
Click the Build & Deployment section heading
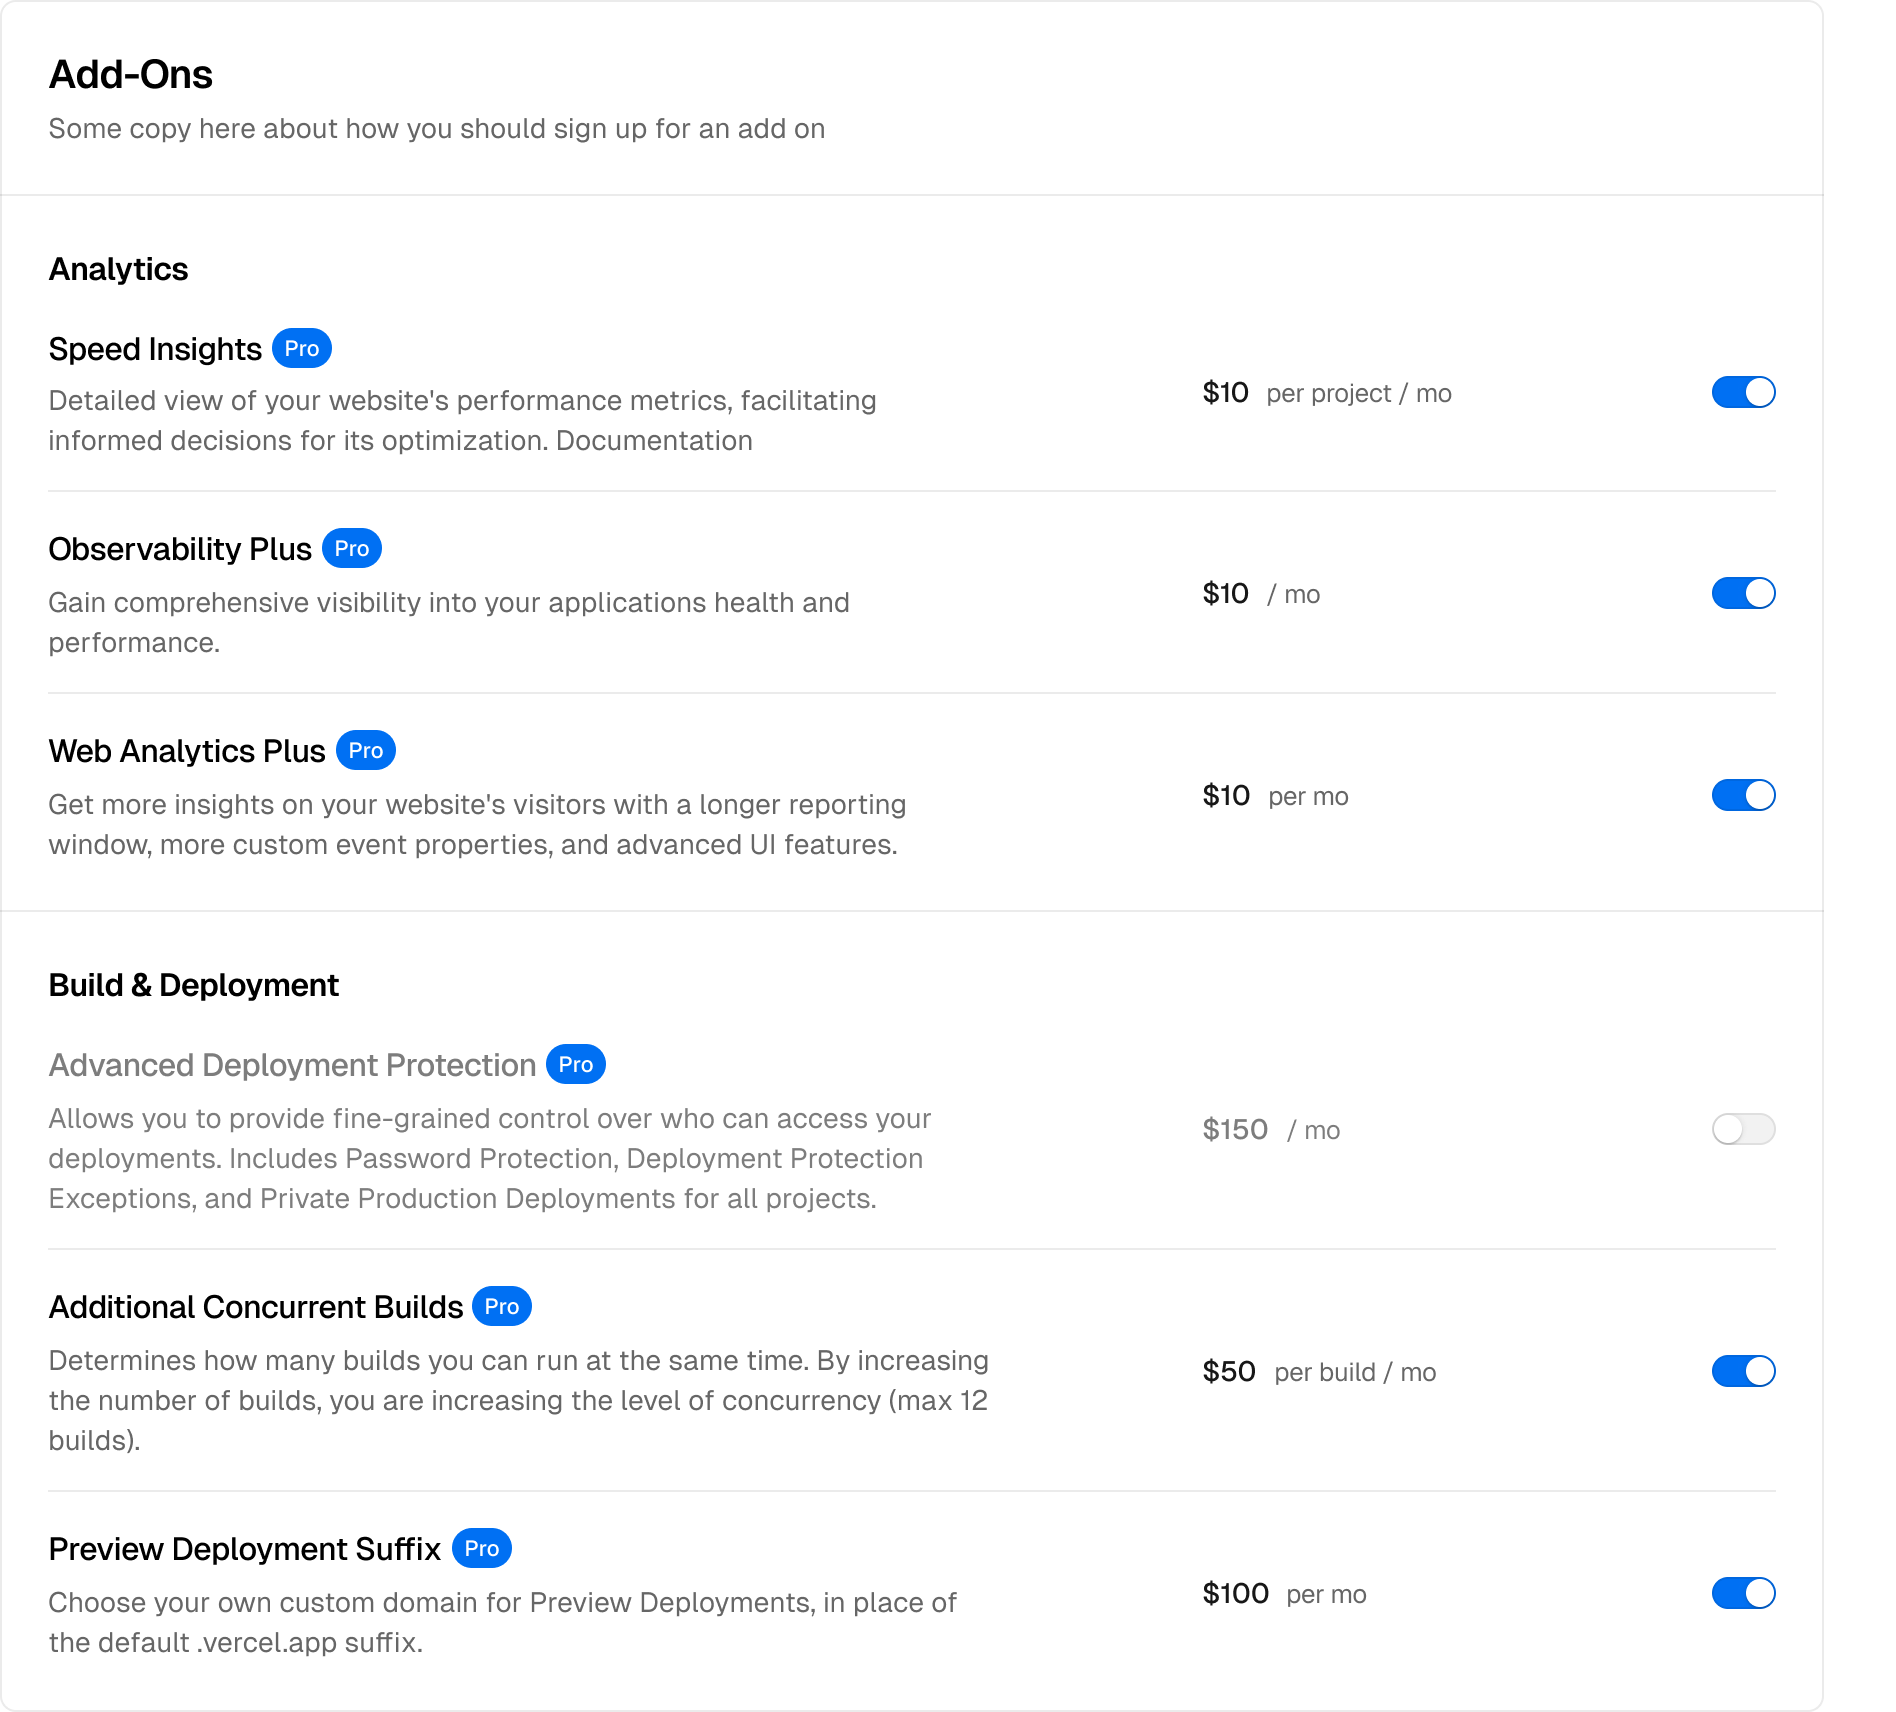coord(194,985)
